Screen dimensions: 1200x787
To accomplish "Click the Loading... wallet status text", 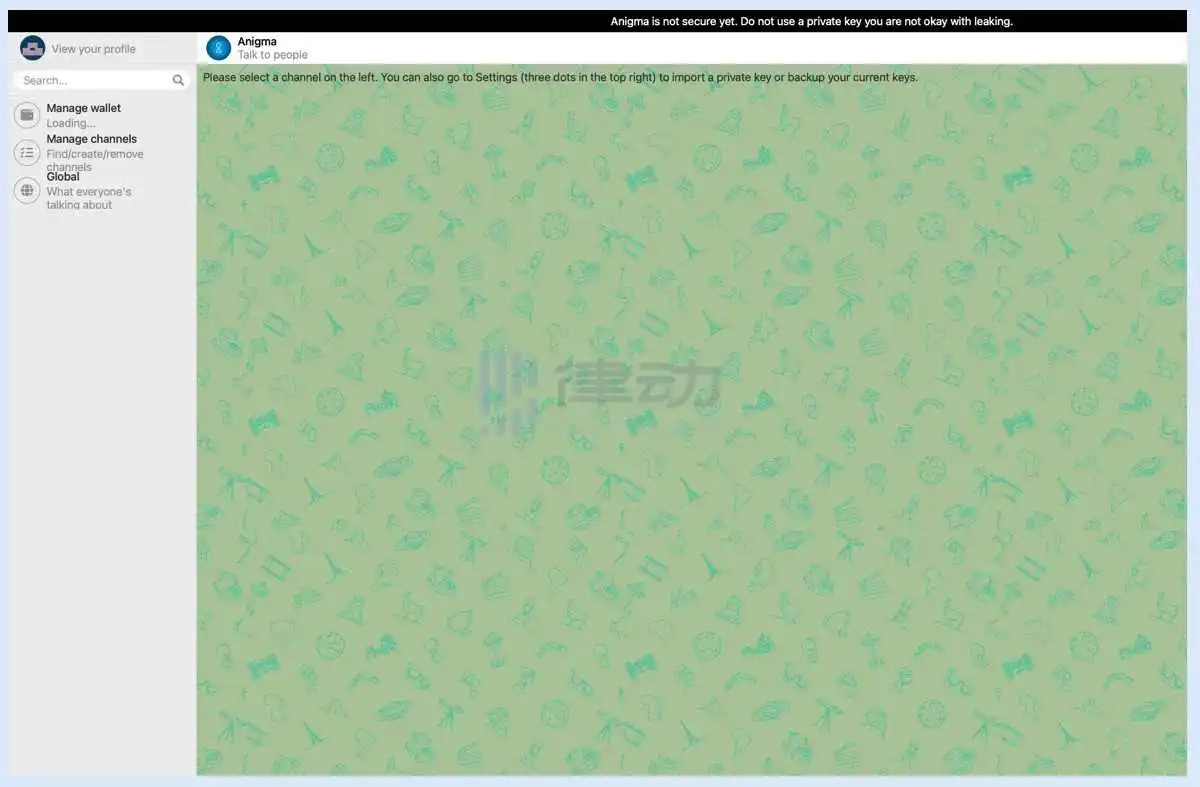I will [x=71, y=123].
